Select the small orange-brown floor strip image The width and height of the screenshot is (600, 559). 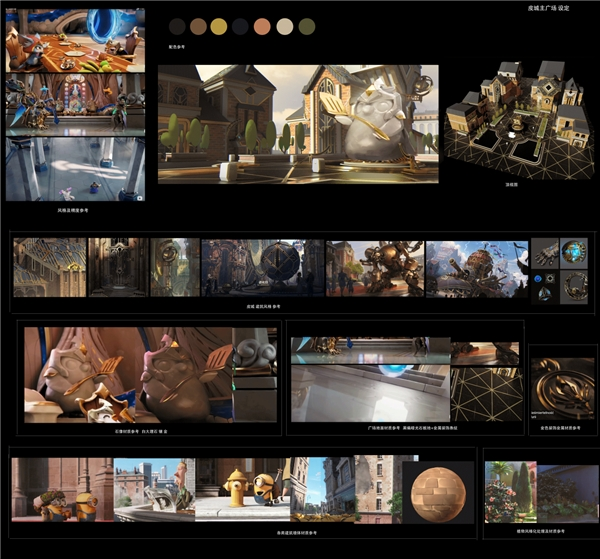pos(485,354)
